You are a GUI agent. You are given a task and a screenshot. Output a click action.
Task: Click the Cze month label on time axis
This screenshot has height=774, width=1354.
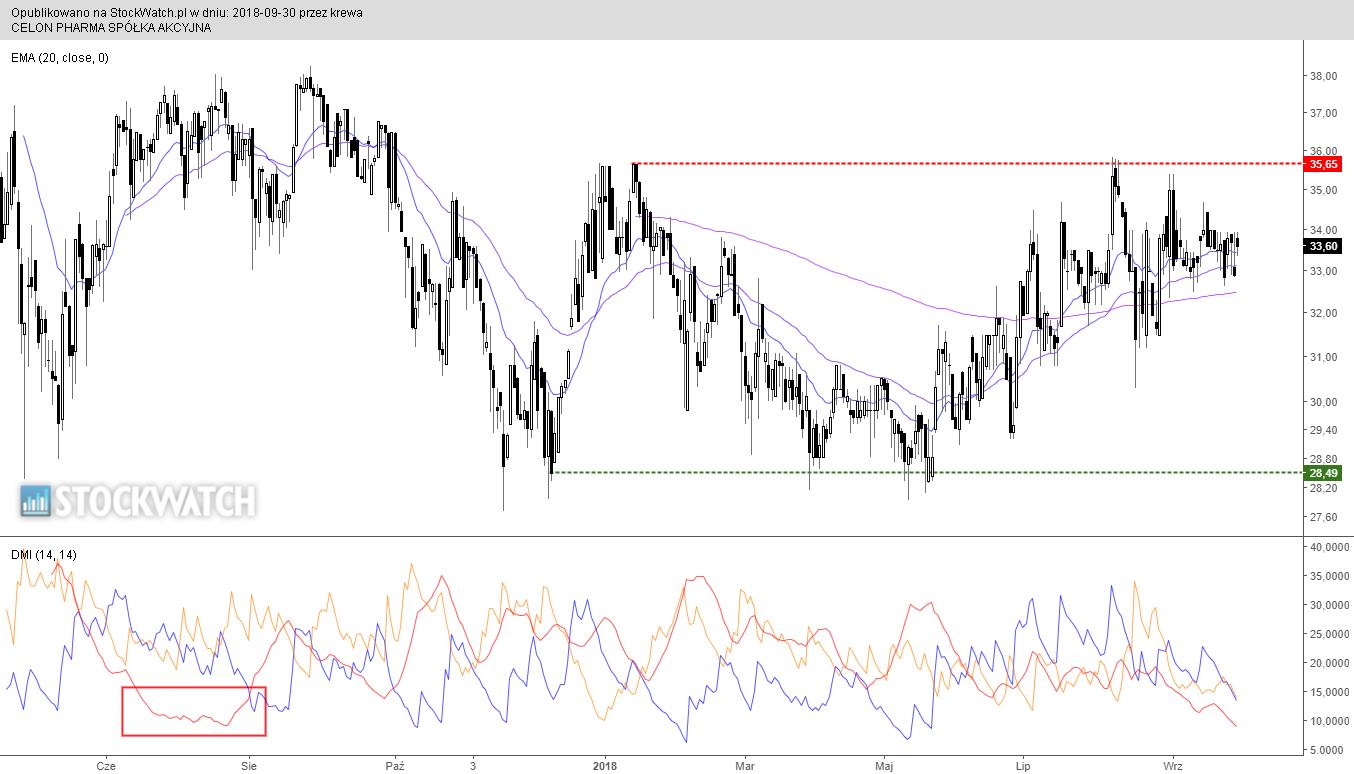tap(105, 766)
